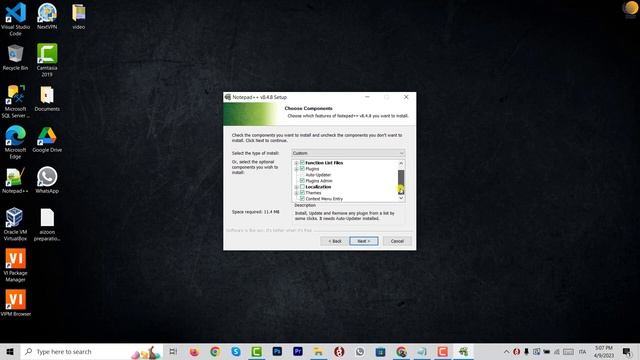Click the ITA language indicator in the tray
640x360 pixels.
[x=582, y=351]
